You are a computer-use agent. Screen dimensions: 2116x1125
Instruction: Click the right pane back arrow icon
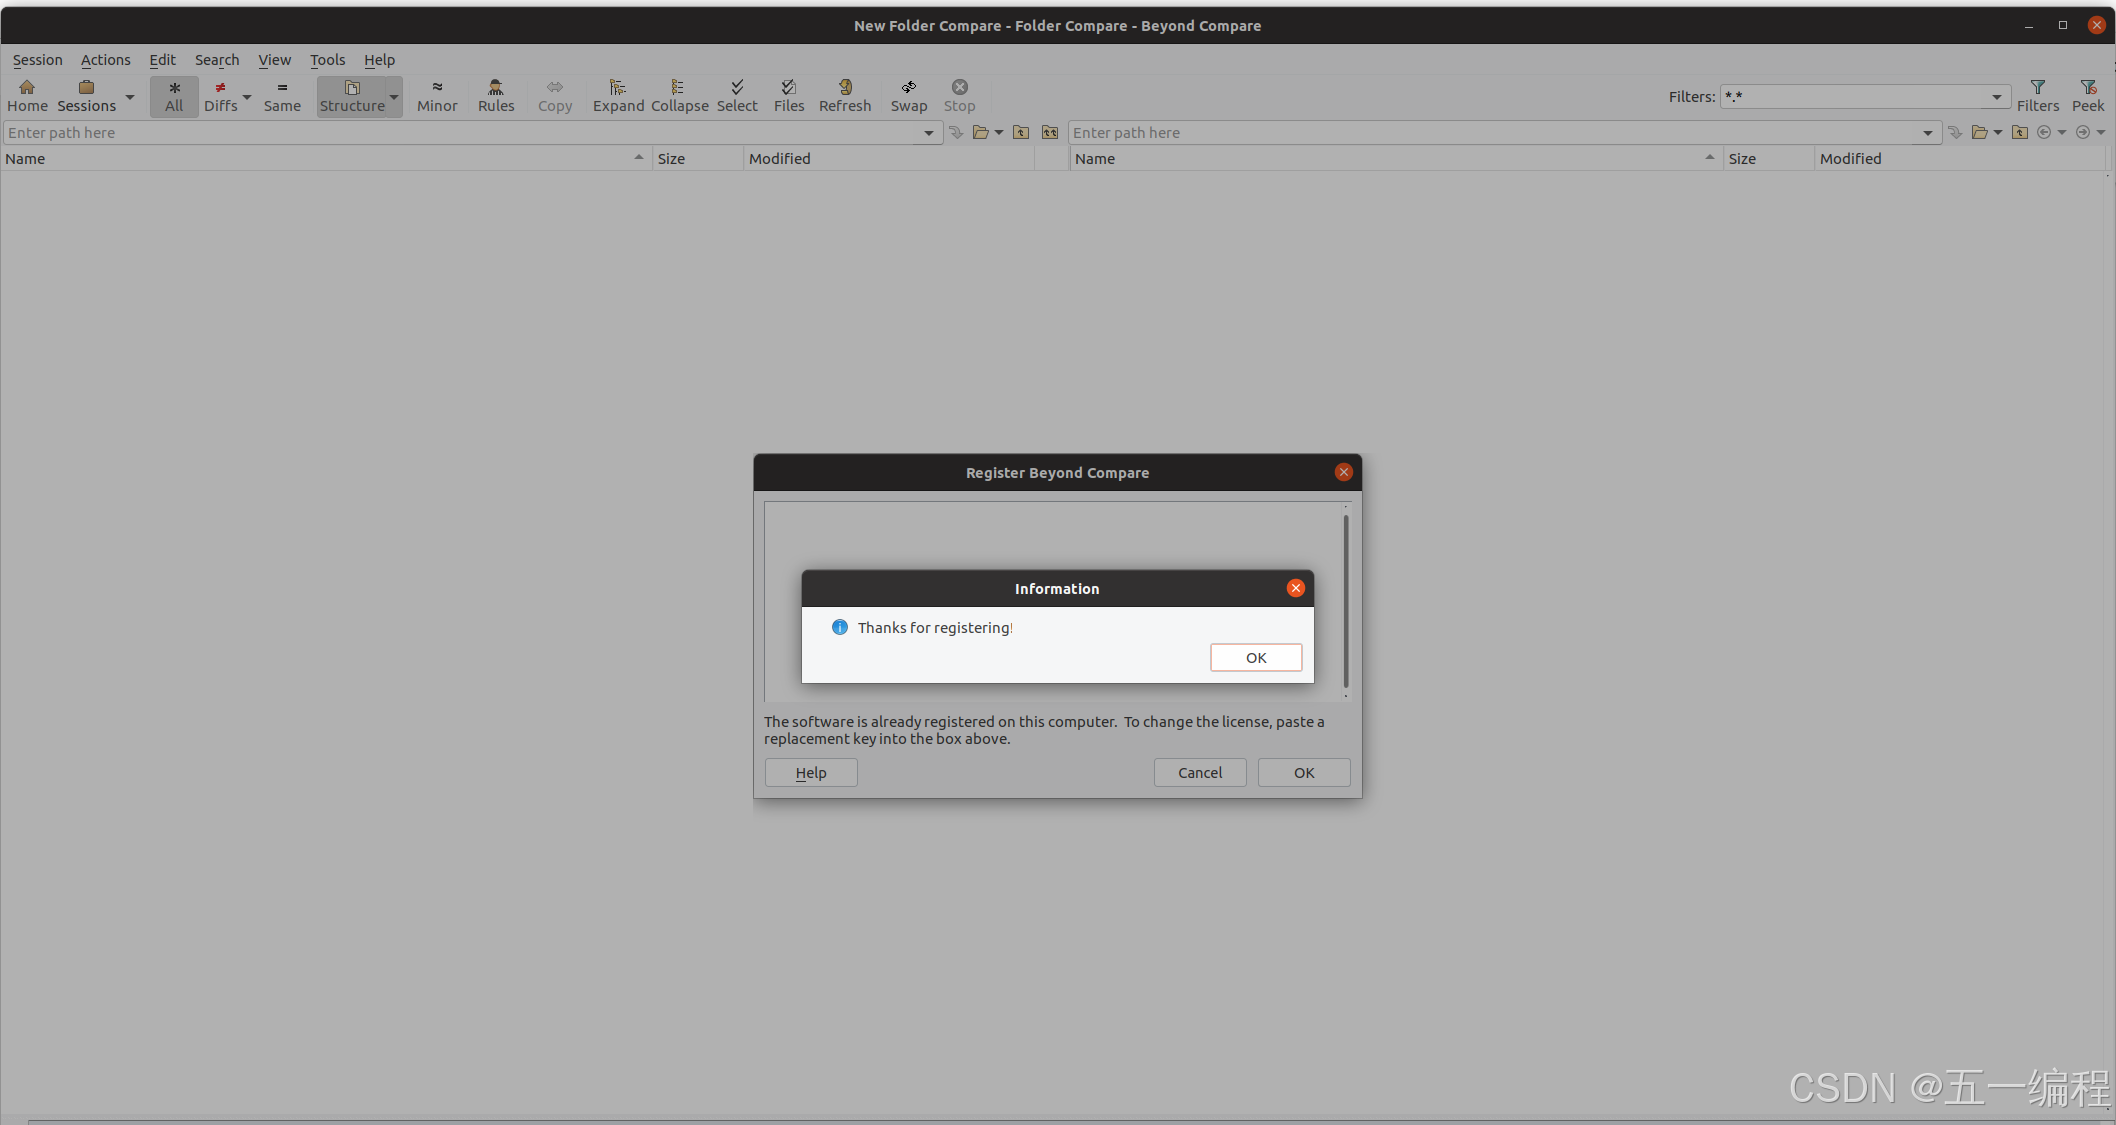point(2044,133)
